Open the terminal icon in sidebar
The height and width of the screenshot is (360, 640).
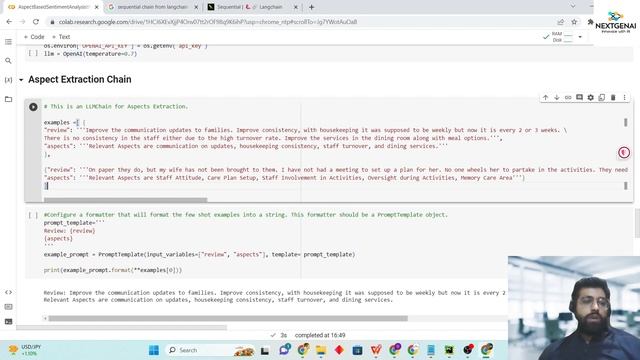(x=8, y=322)
